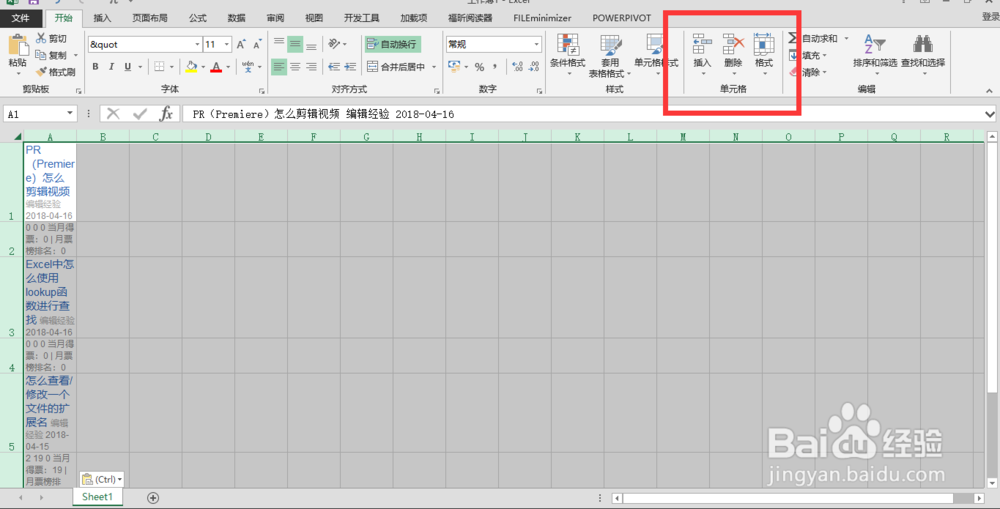Open Find and Select (查找和选择)

(x=923, y=54)
